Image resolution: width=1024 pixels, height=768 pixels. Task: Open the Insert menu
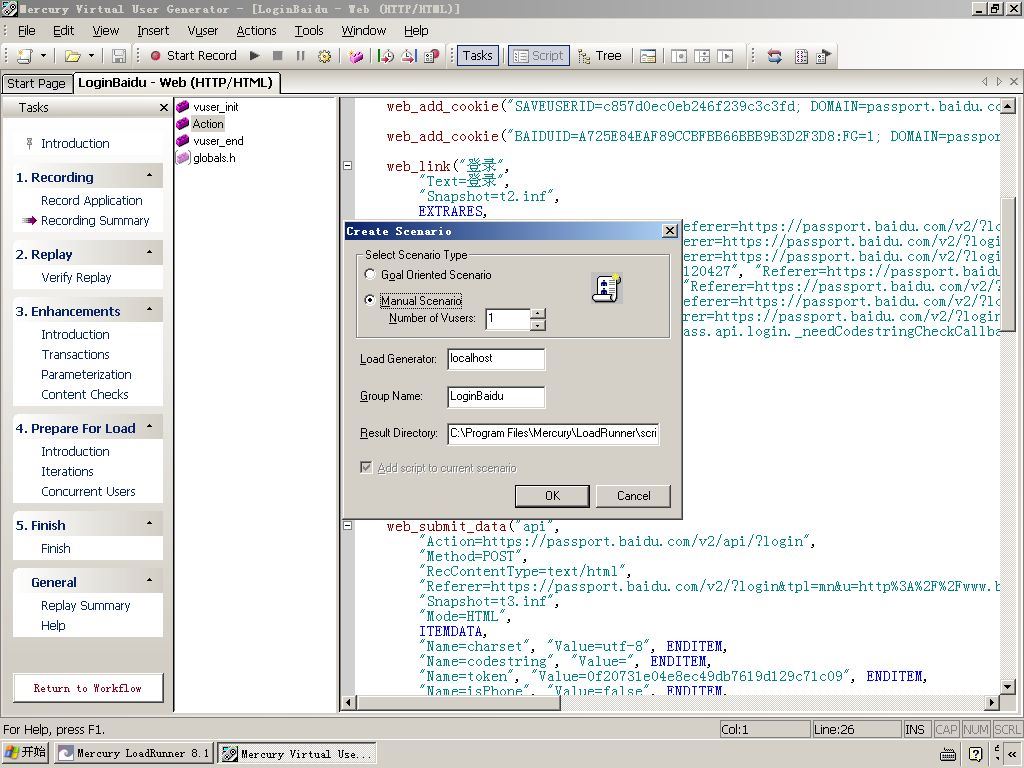153,31
